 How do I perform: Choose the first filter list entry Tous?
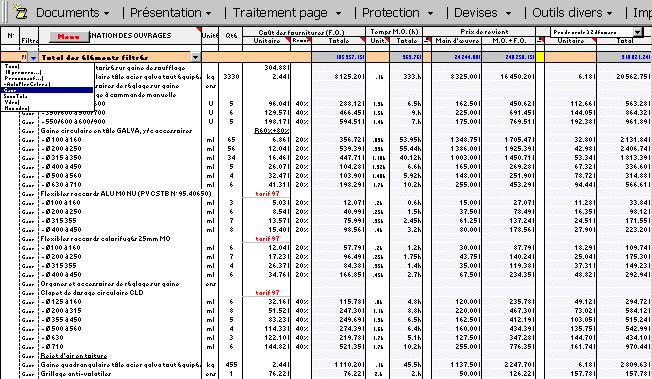pyautogui.click(x=47, y=66)
